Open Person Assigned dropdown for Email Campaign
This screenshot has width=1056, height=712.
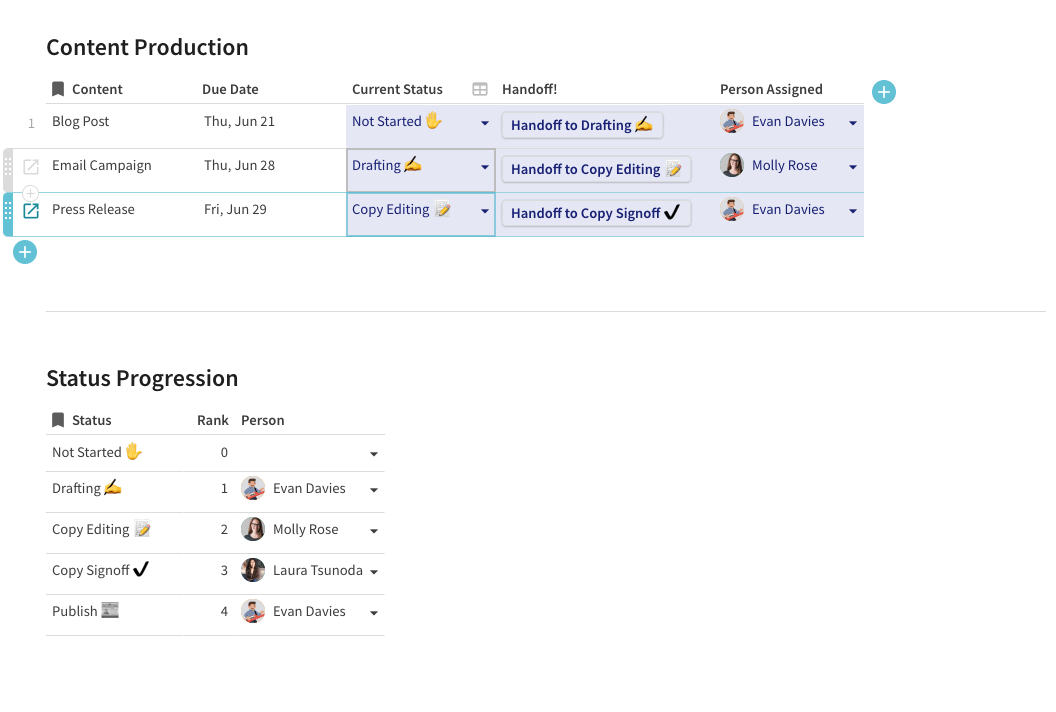853,167
